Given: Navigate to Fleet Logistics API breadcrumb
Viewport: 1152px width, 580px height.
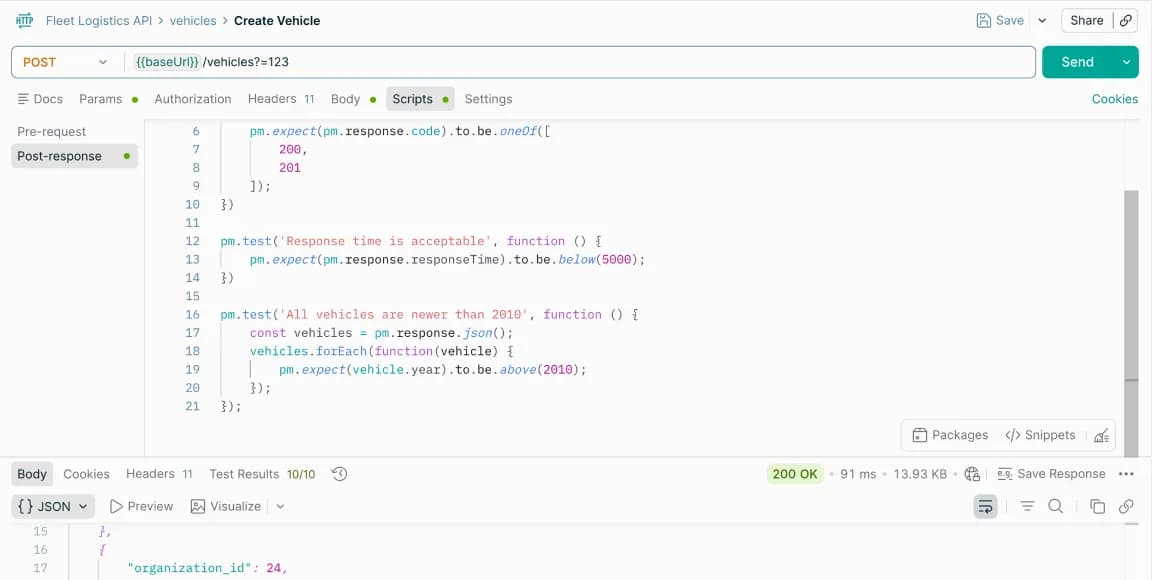Looking at the screenshot, I should (x=98, y=21).
